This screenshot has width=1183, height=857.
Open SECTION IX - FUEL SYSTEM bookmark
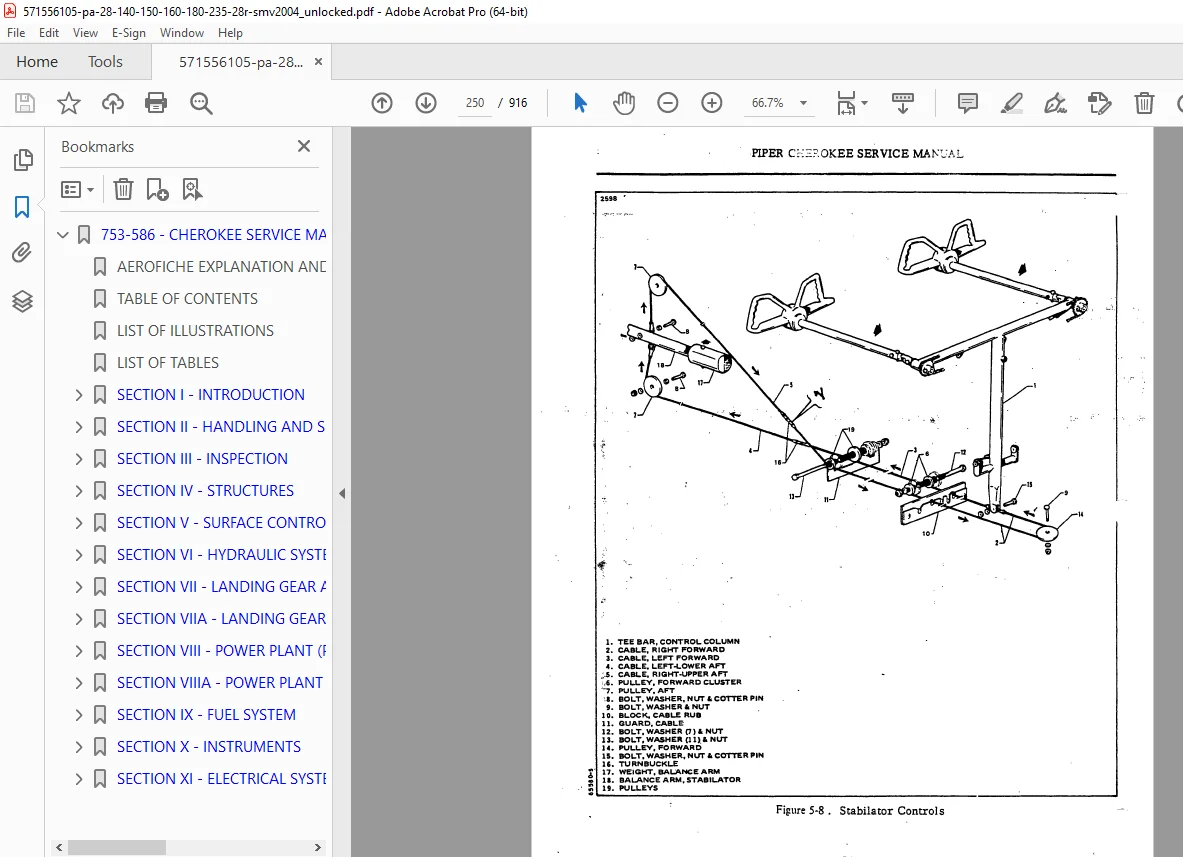(x=206, y=714)
